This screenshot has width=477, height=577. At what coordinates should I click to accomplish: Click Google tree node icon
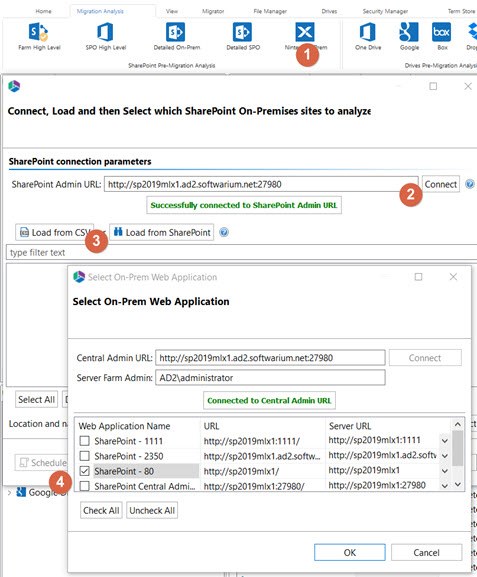pyautogui.click(x=21, y=492)
